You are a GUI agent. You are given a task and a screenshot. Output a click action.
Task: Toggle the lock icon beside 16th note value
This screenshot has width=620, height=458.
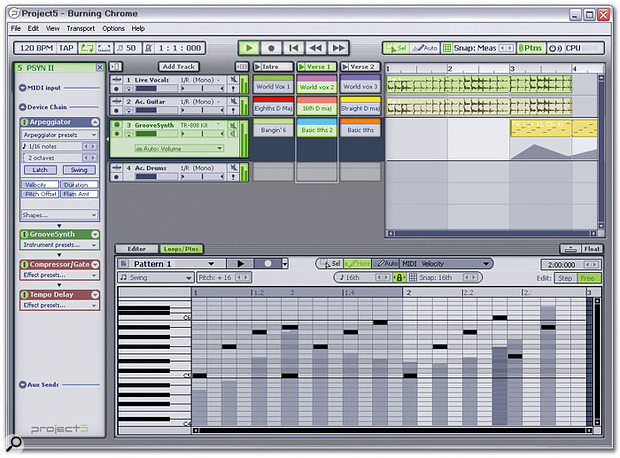pyautogui.click(x=399, y=278)
